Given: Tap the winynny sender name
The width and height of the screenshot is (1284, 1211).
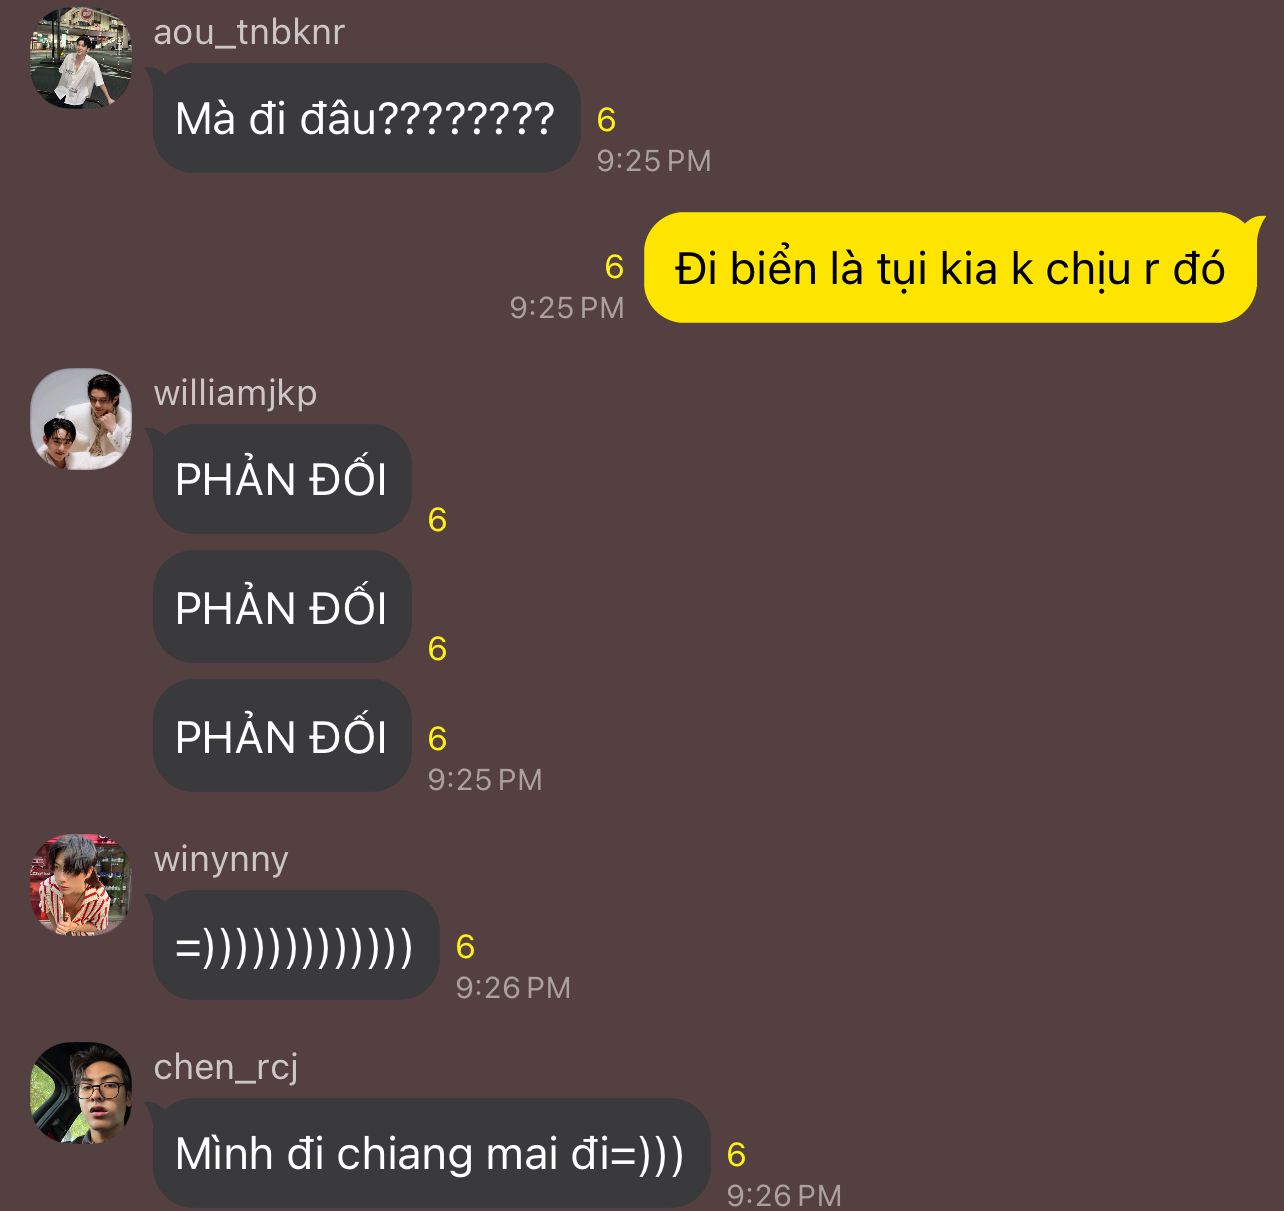Looking at the screenshot, I should pos(221,860).
